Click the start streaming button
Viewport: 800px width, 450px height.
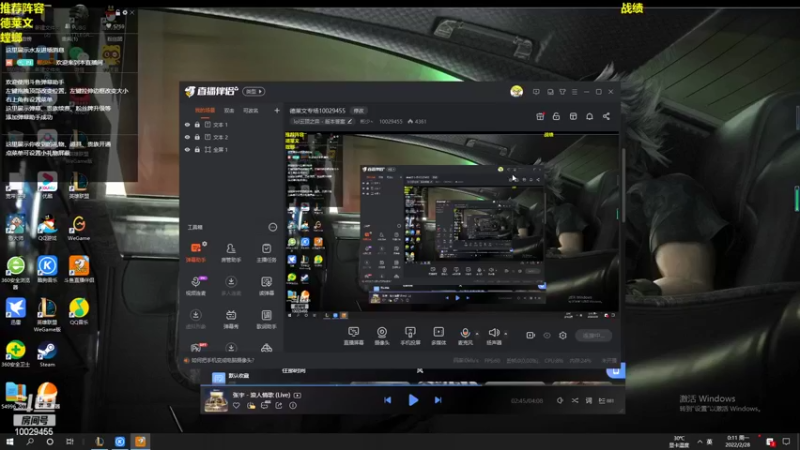[593, 335]
